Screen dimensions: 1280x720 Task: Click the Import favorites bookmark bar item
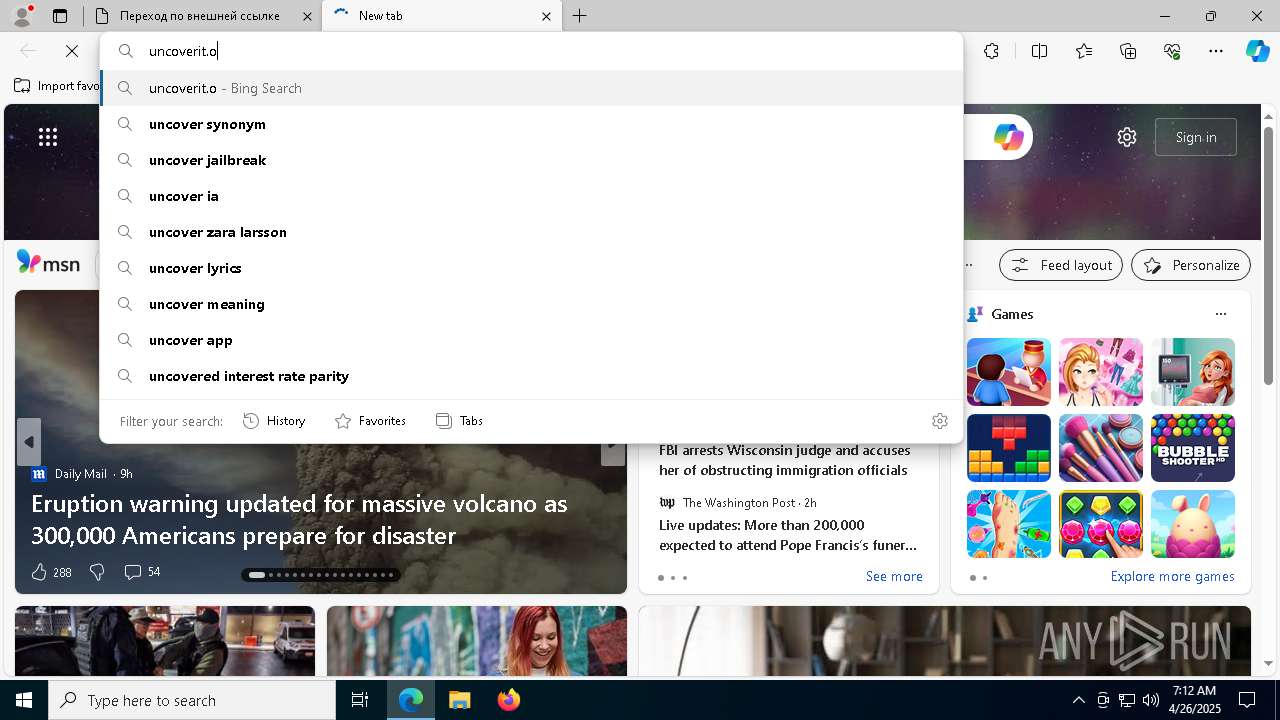click(56, 86)
